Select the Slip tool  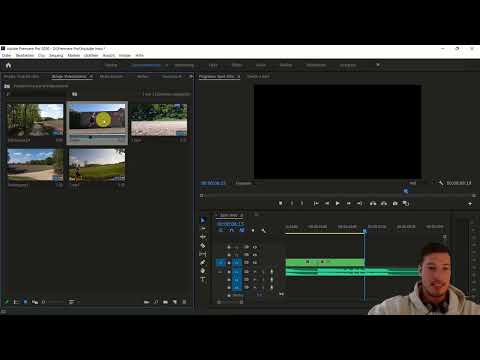(203, 254)
